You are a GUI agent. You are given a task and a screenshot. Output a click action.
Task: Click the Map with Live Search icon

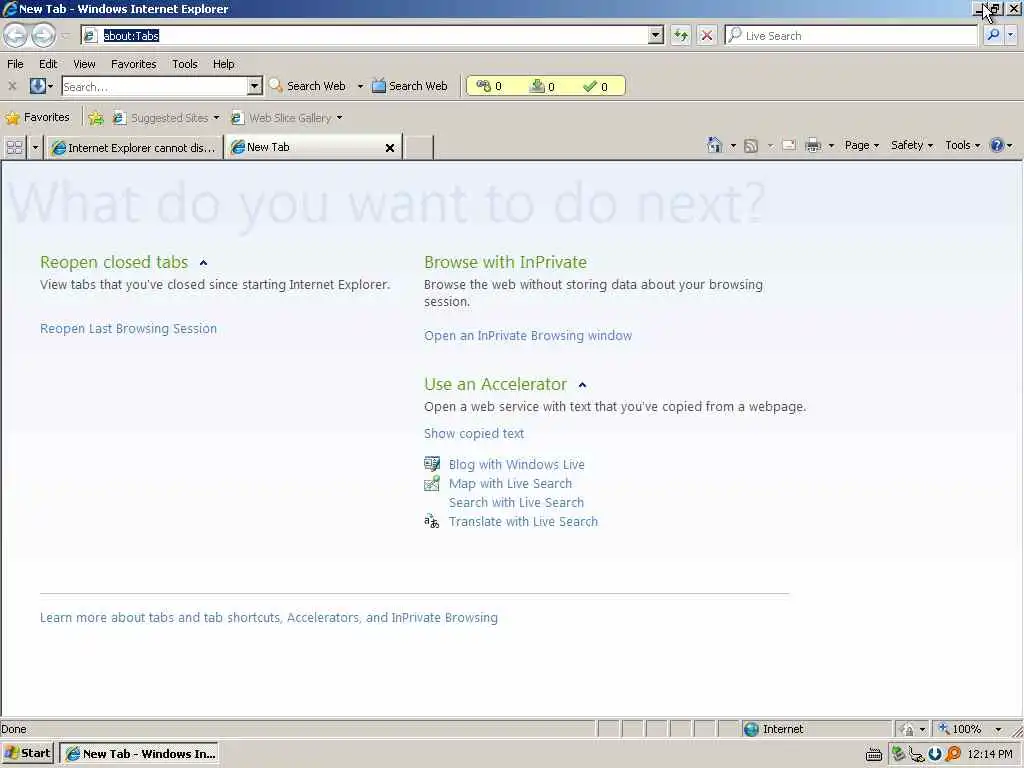pos(432,483)
